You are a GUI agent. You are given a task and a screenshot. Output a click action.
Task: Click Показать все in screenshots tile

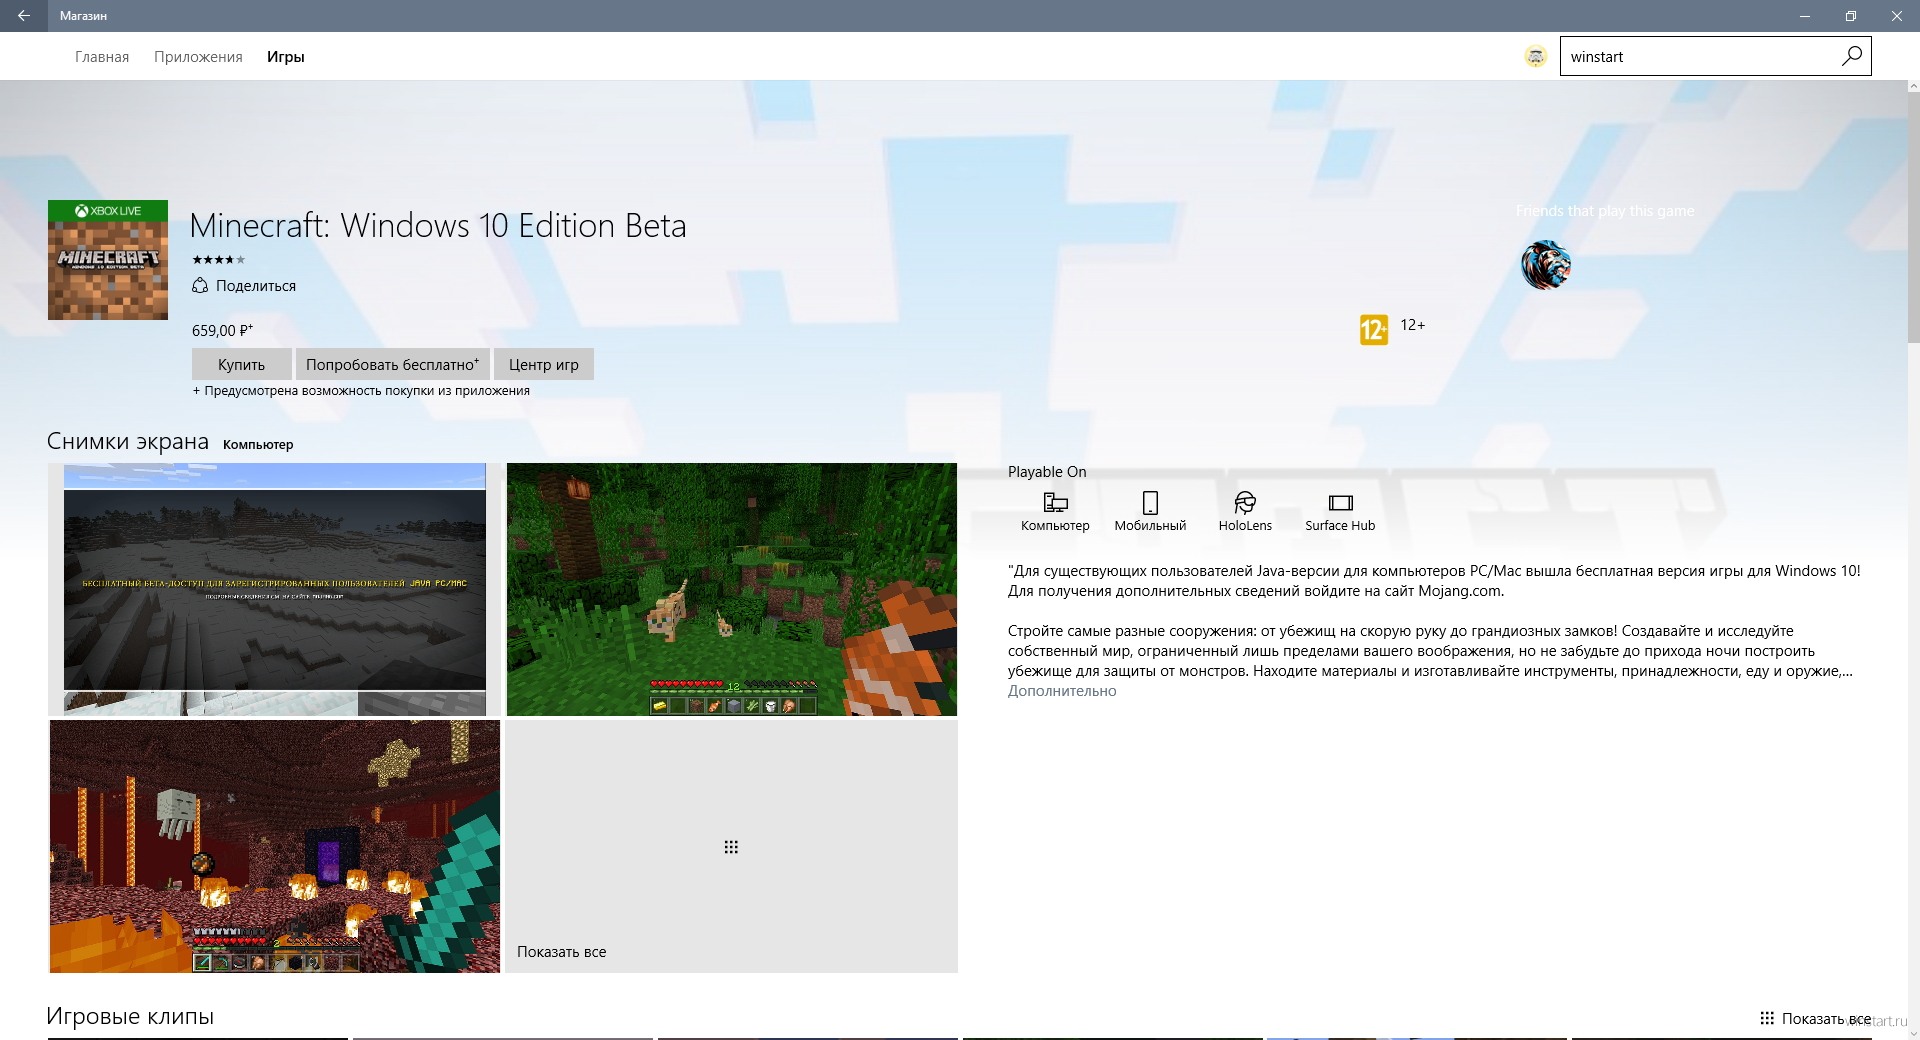pyautogui.click(x=561, y=952)
